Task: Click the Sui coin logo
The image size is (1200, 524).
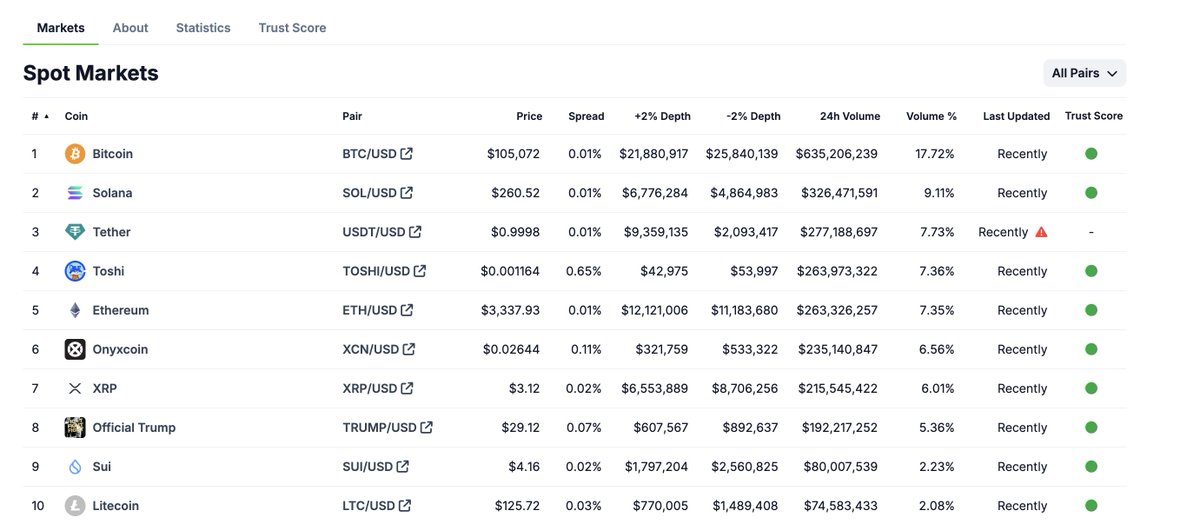Action: (75, 466)
